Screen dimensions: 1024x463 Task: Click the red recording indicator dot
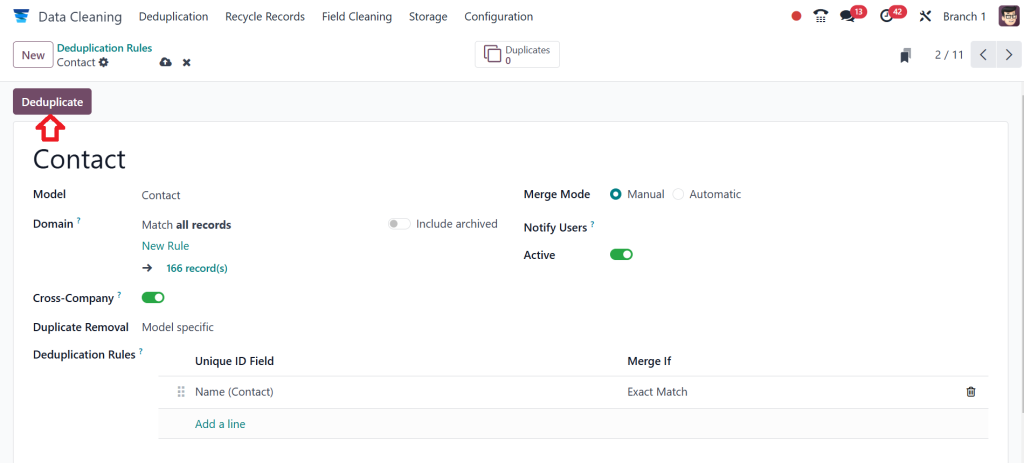click(796, 16)
